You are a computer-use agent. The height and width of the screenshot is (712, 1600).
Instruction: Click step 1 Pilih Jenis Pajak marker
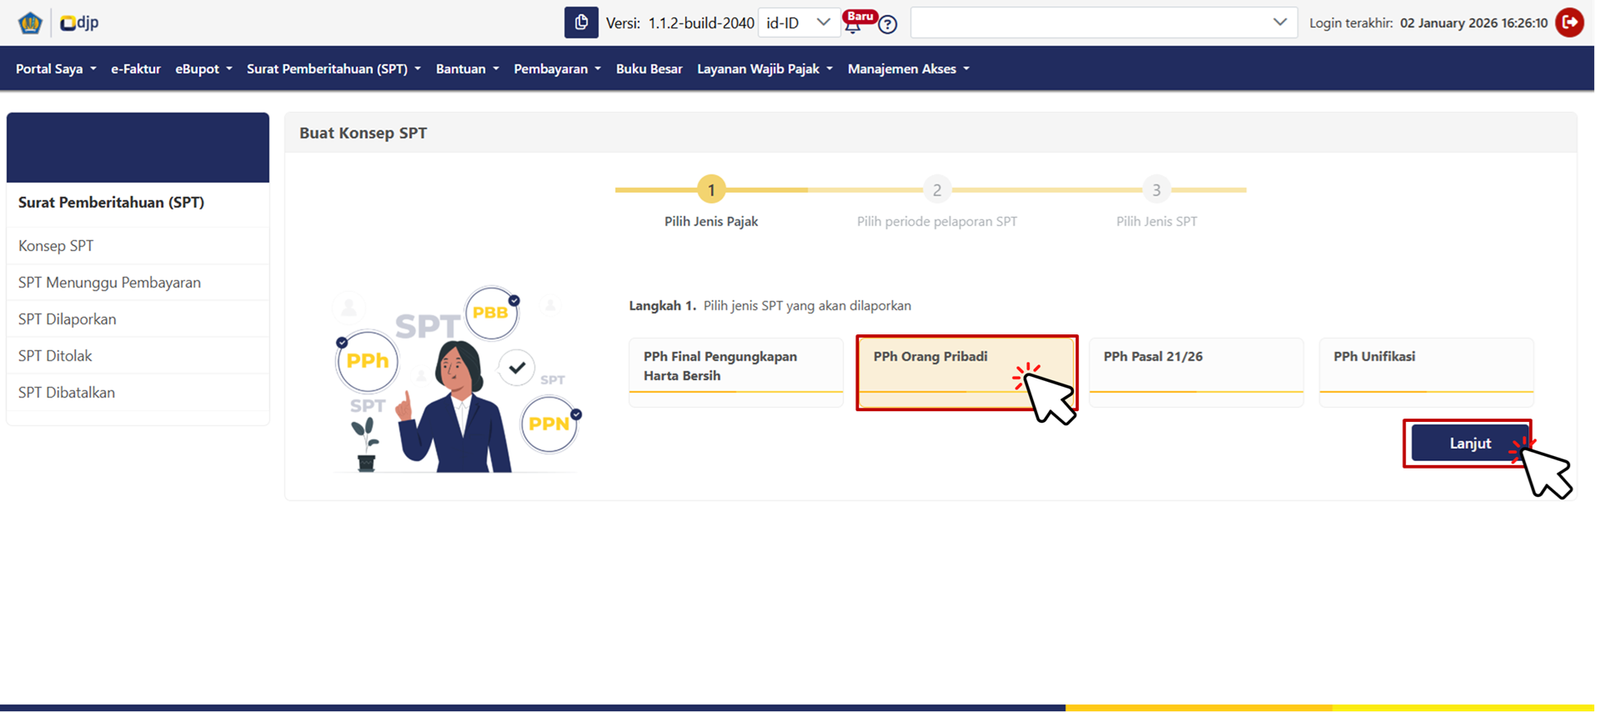pyautogui.click(x=711, y=190)
